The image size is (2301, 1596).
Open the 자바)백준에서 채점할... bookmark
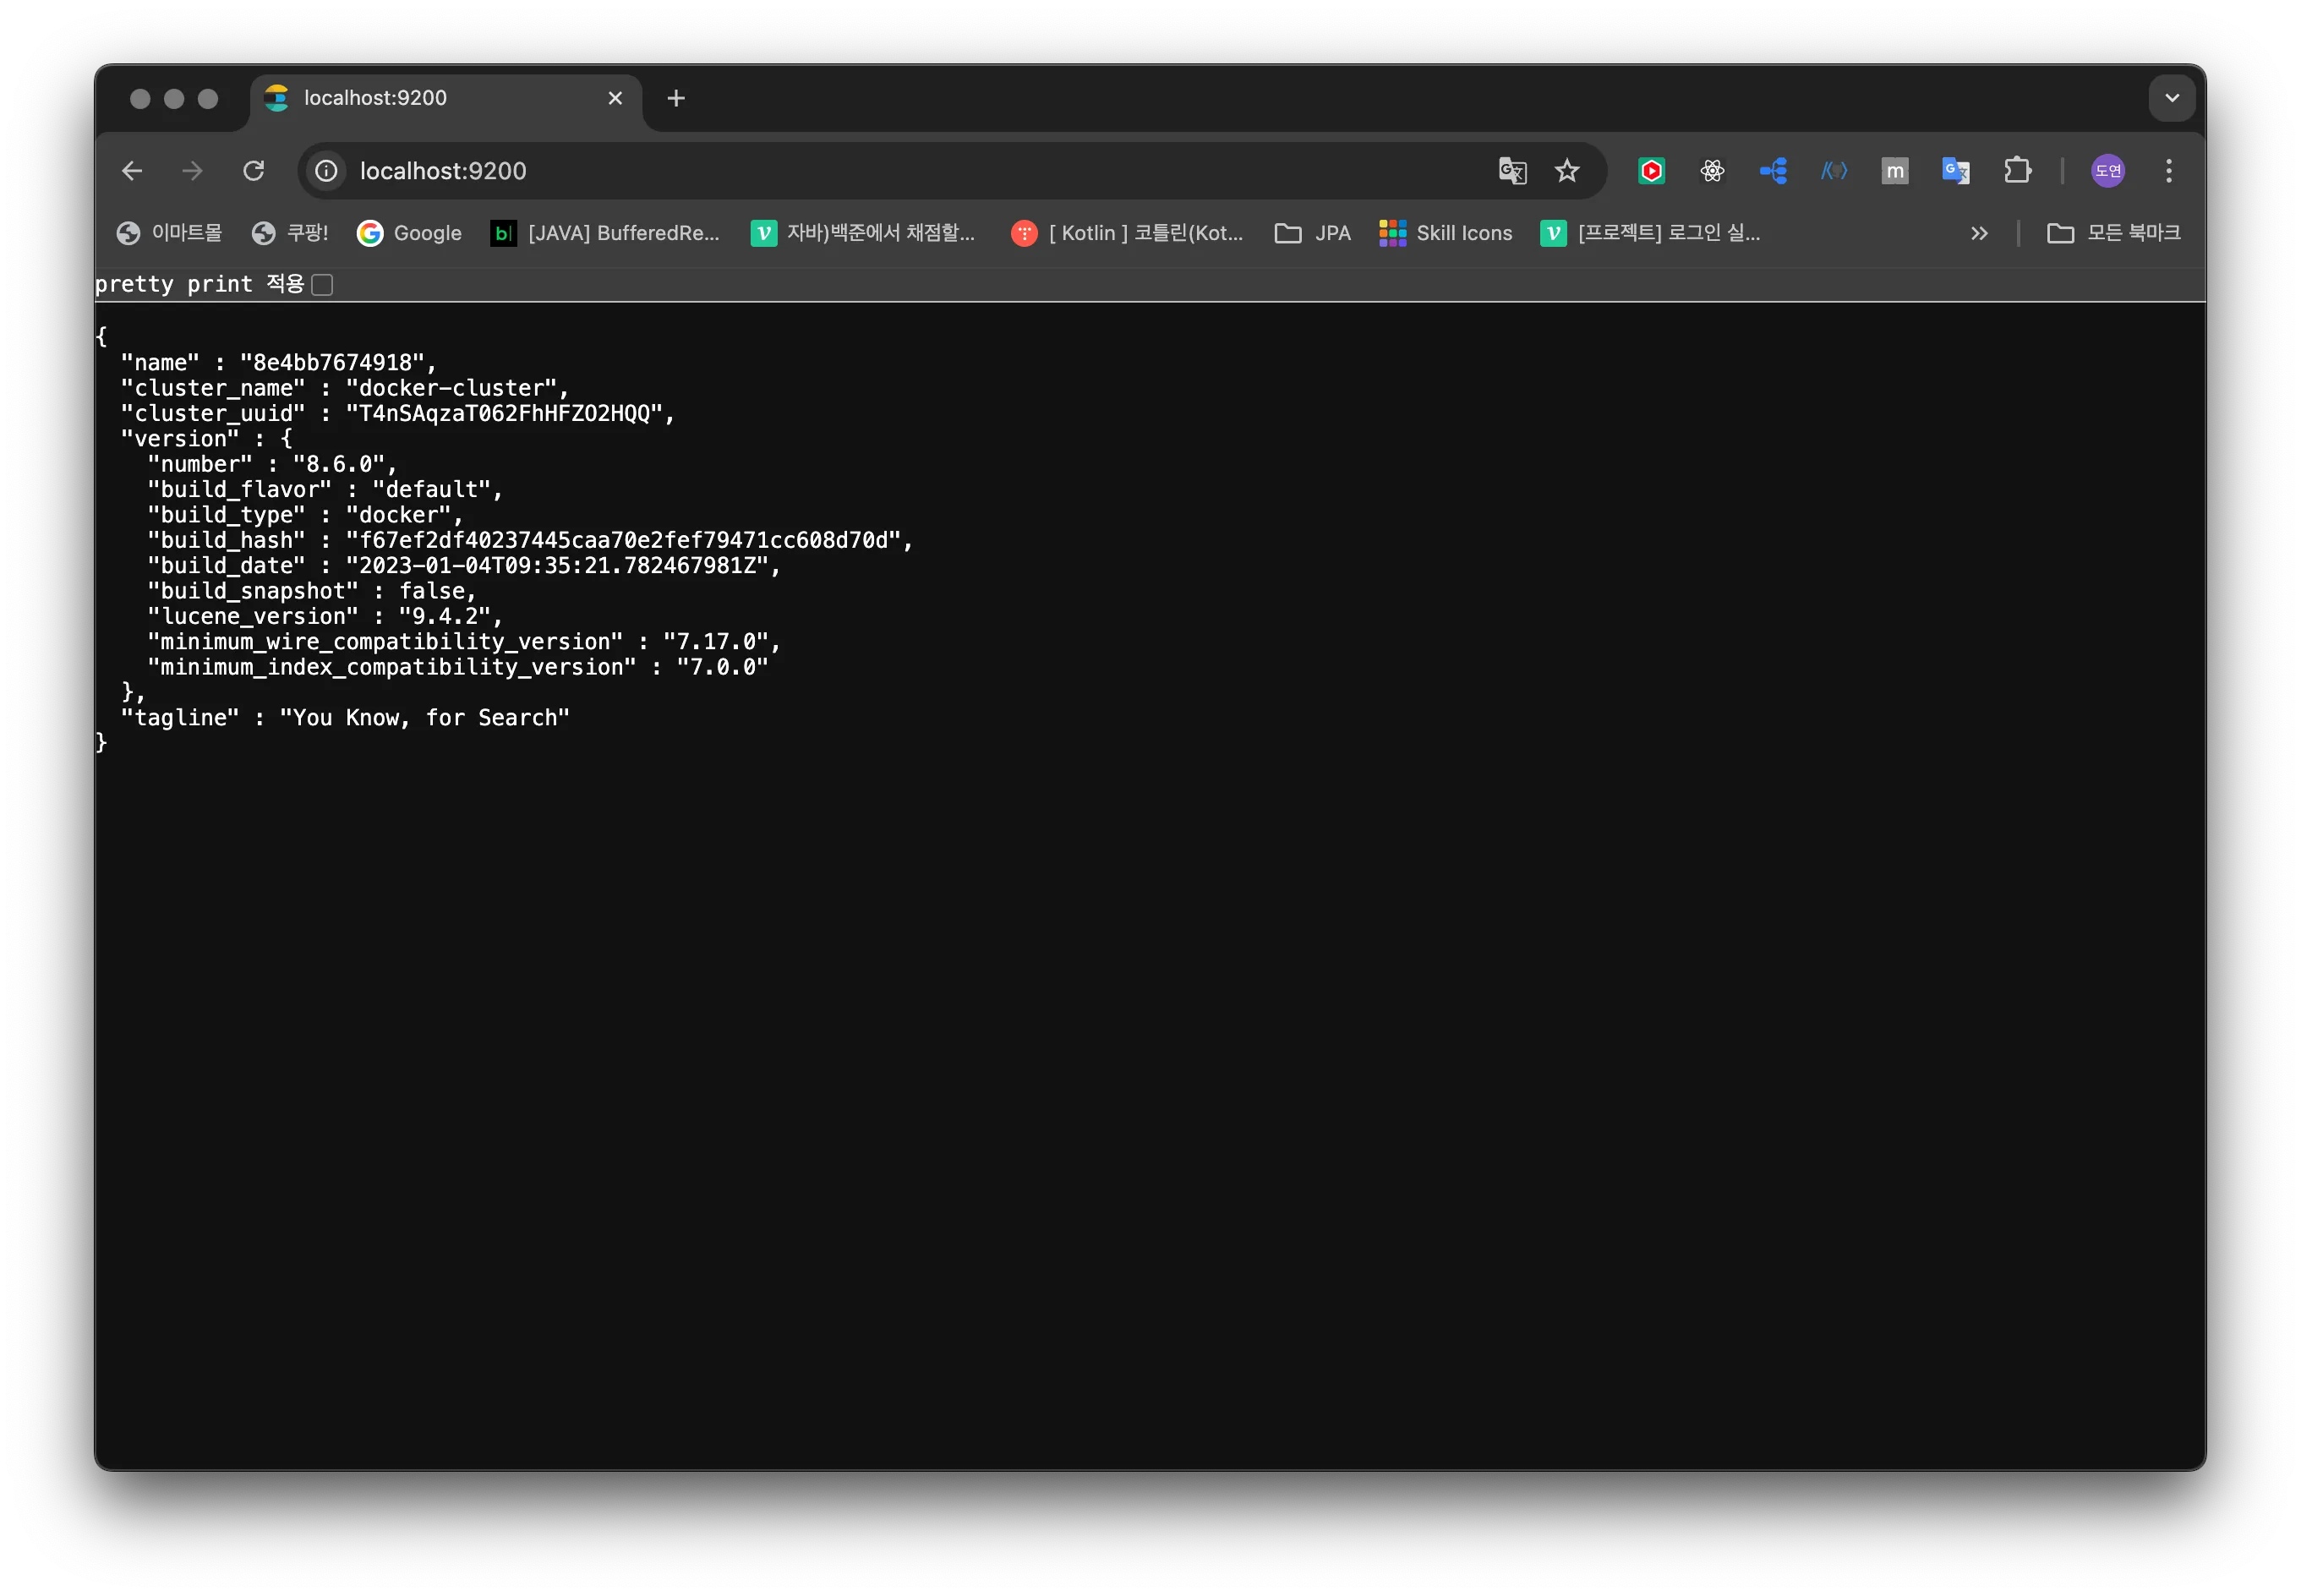point(863,233)
